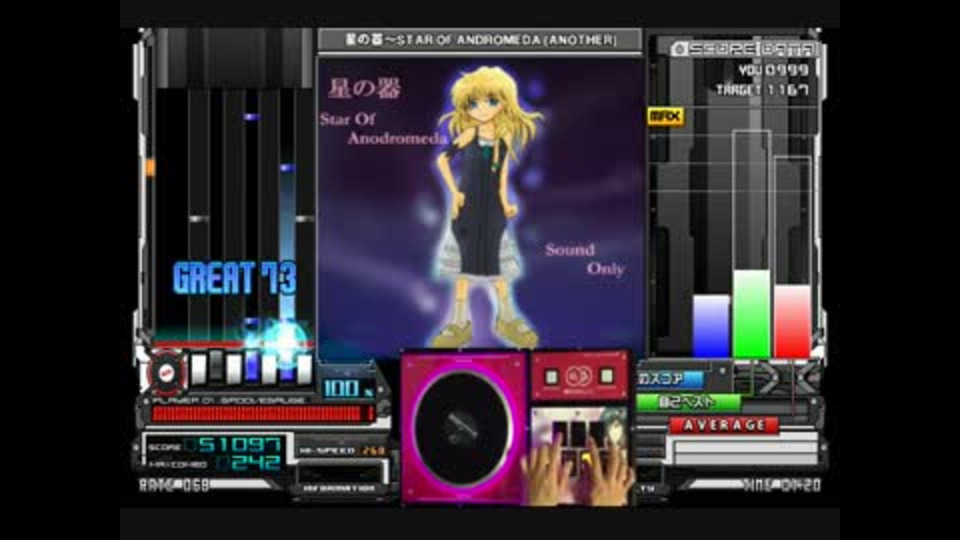The width and height of the screenshot is (960, 540).
Task: Click the MAX COMBO value 242
Action: pos(257,463)
